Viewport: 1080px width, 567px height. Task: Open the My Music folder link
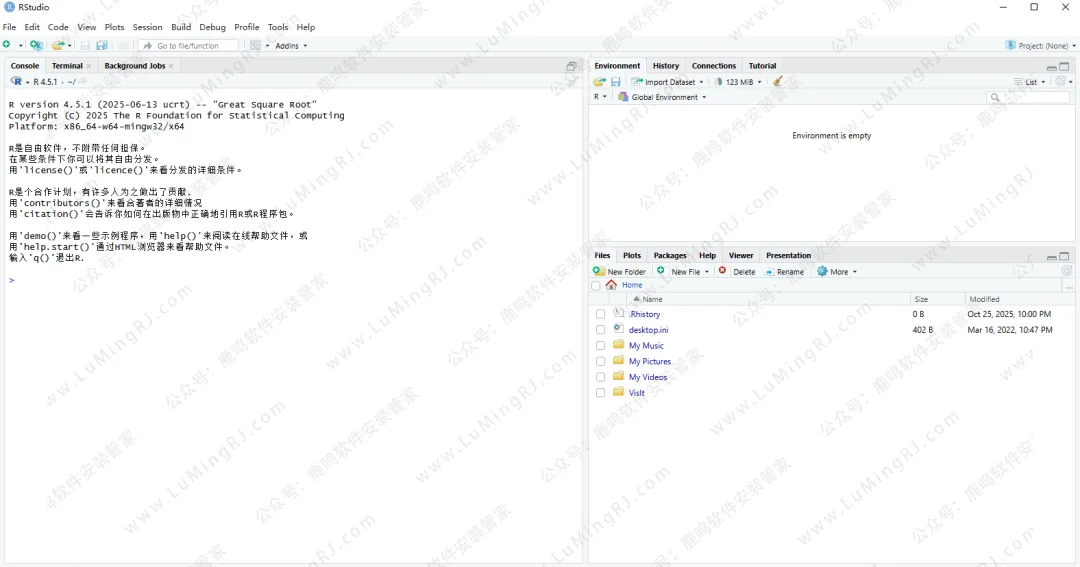[x=646, y=346]
